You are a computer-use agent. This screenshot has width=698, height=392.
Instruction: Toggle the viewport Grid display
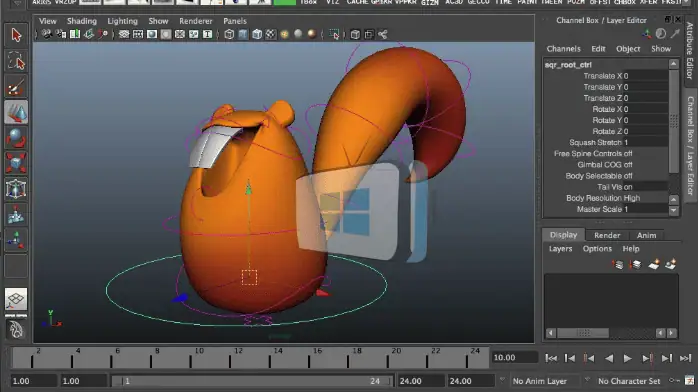pos(124,34)
